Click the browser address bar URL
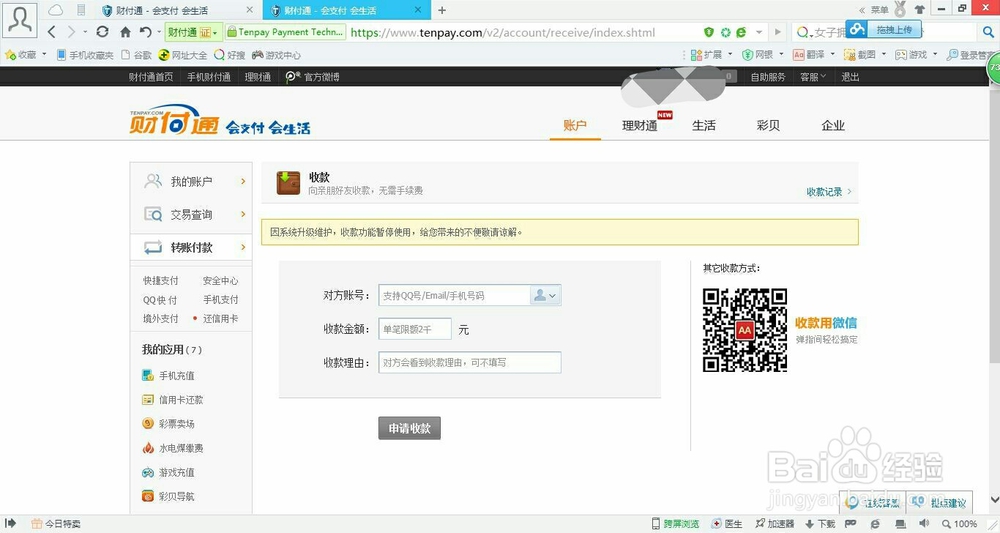This screenshot has height=533, width=1000. (503, 32)
